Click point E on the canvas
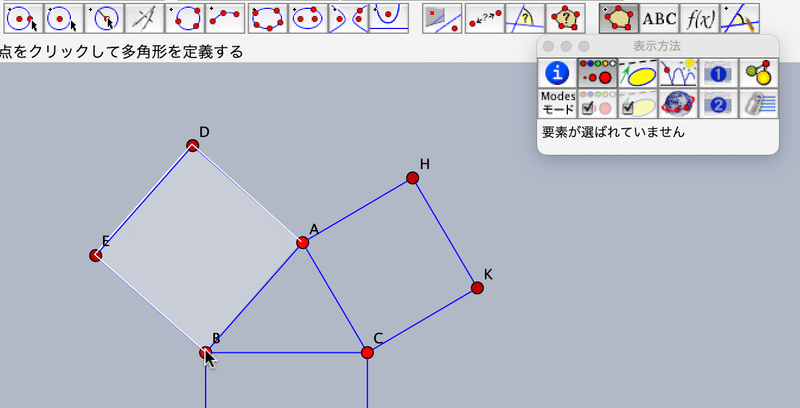The image size is (800, 408). tap(95, 255)
